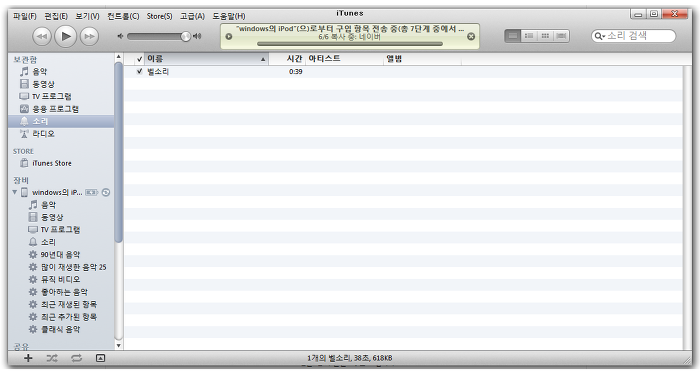This screenshot has height=376, width=700.
Task: Switch to Cover Flow view
Action: click(x=562, y=36)
